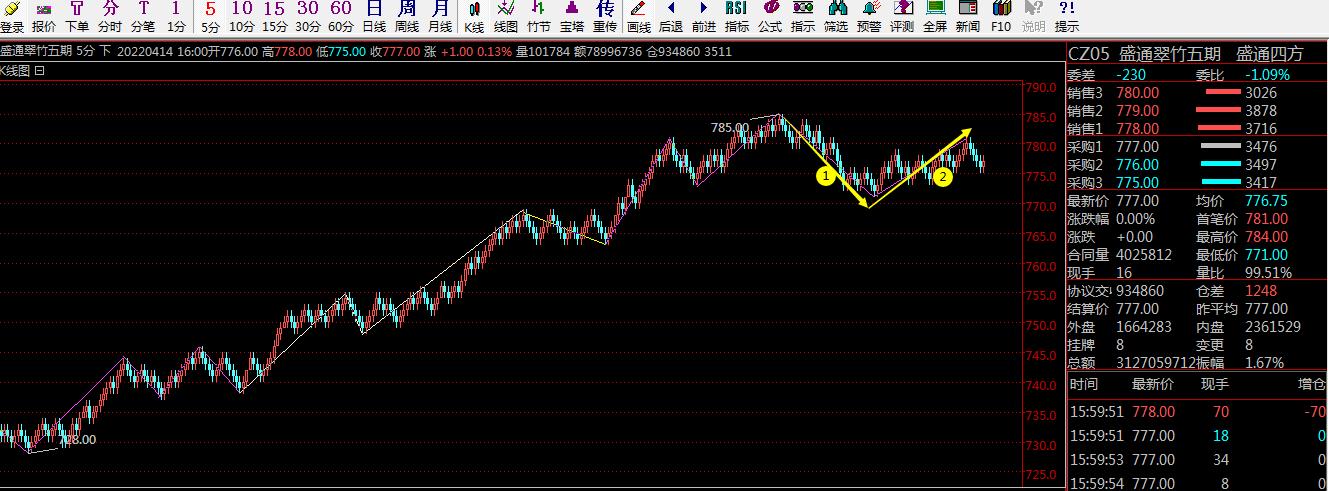1329x491 pixels.
Task: Select the 5分 five-minute period
Action: tap(210, 17)
